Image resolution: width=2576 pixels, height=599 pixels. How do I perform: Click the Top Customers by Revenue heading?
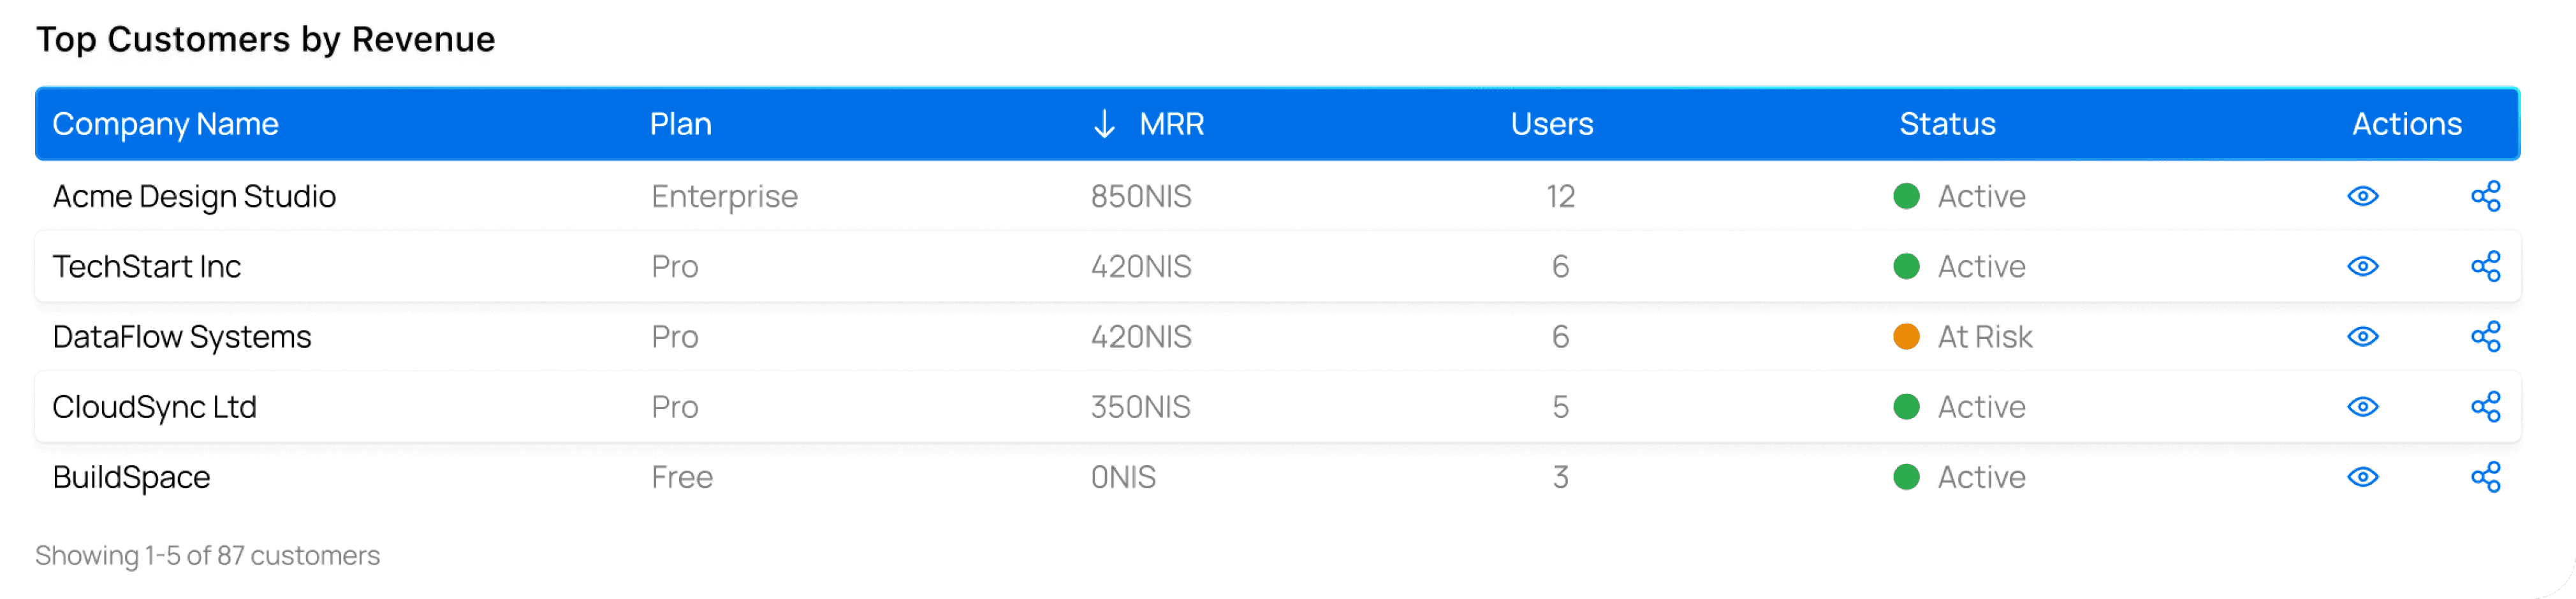265,39
